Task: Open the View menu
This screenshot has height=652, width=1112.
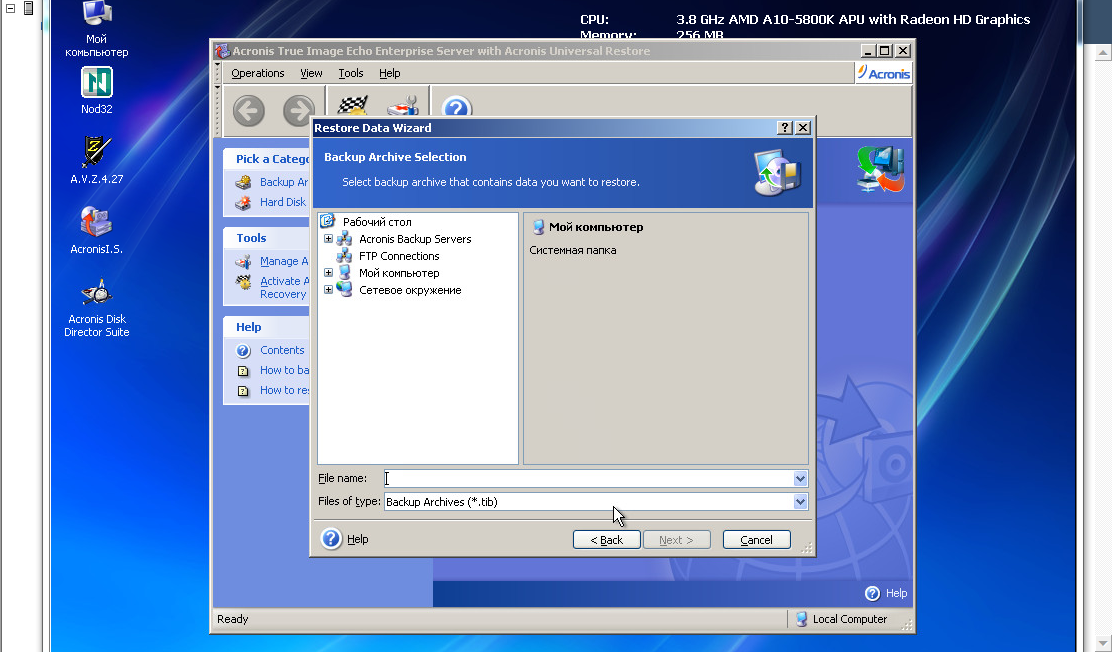Action: point(311,73)
